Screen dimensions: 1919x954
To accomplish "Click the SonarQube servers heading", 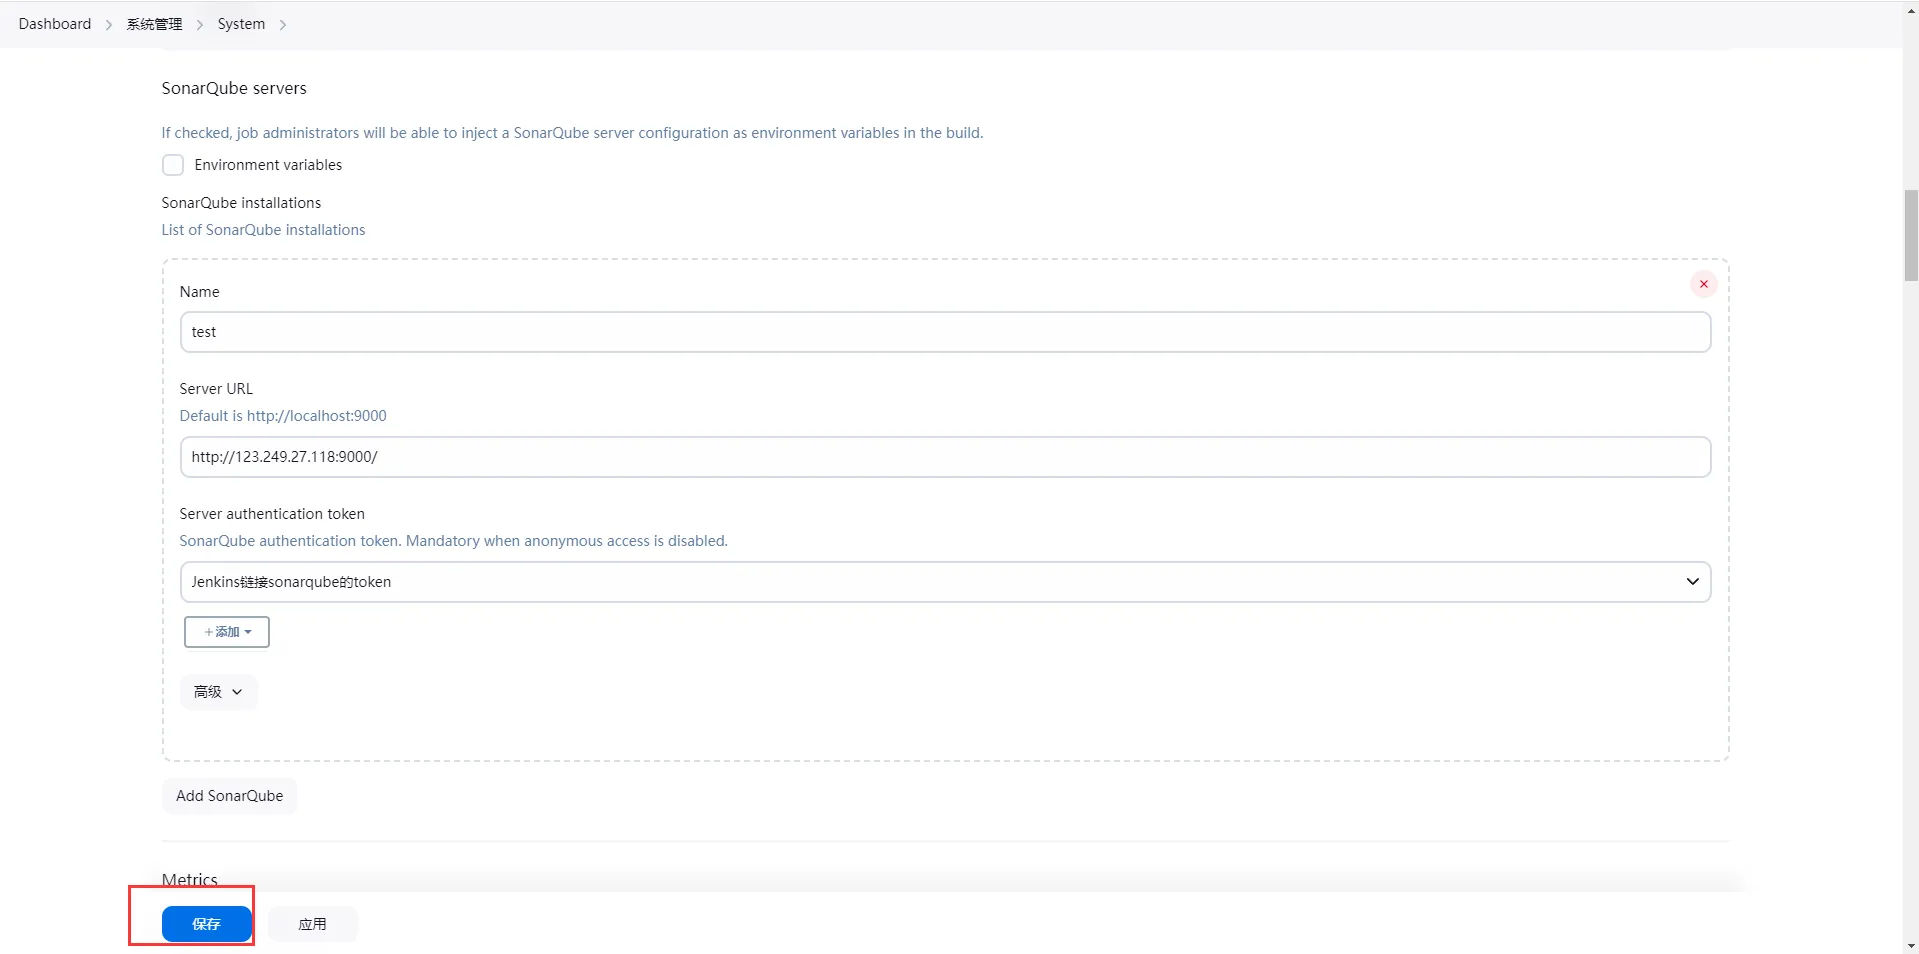I will [234, 88].
